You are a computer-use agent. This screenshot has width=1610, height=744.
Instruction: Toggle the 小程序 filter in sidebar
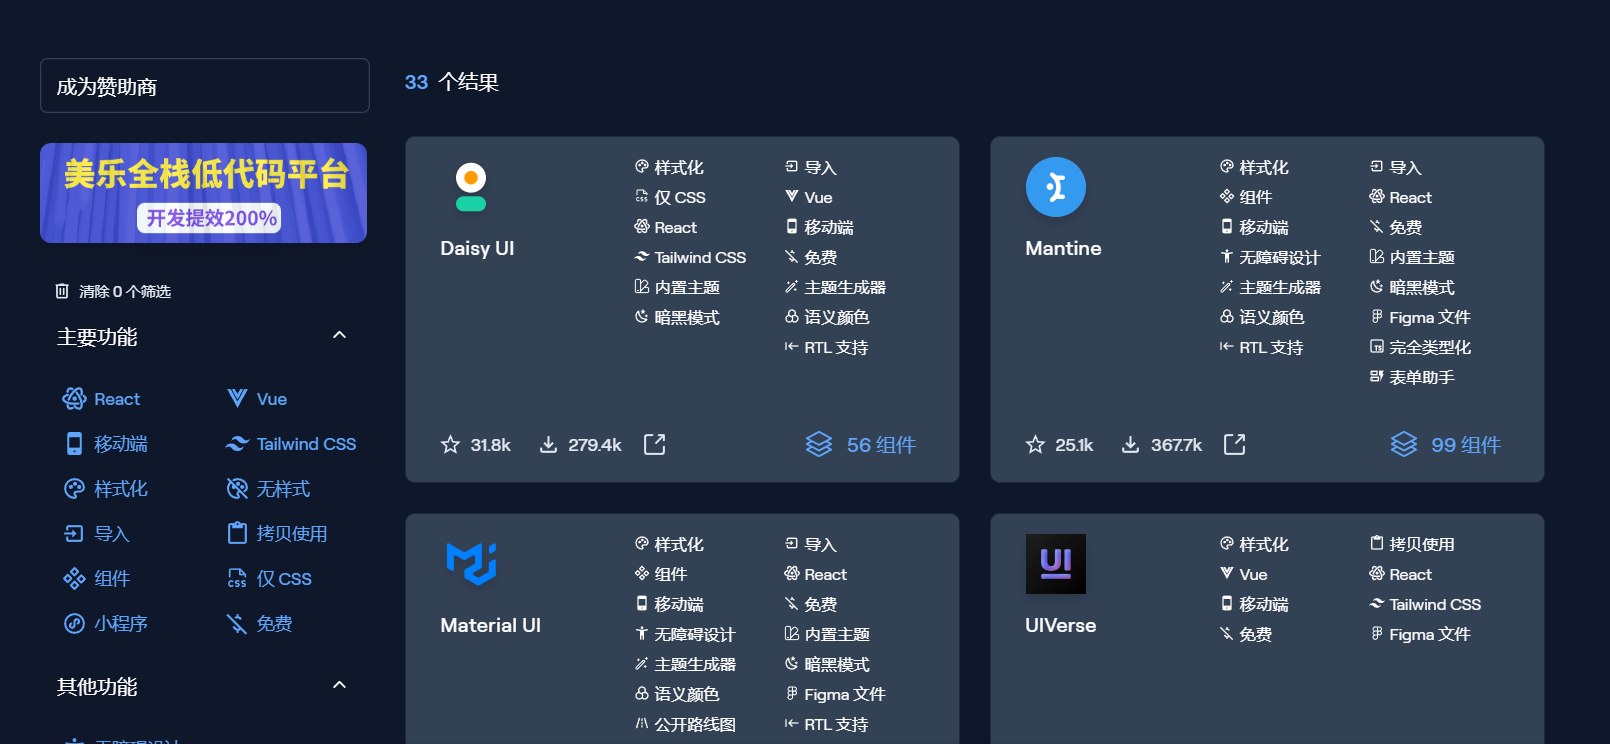[x=106, y=624]
